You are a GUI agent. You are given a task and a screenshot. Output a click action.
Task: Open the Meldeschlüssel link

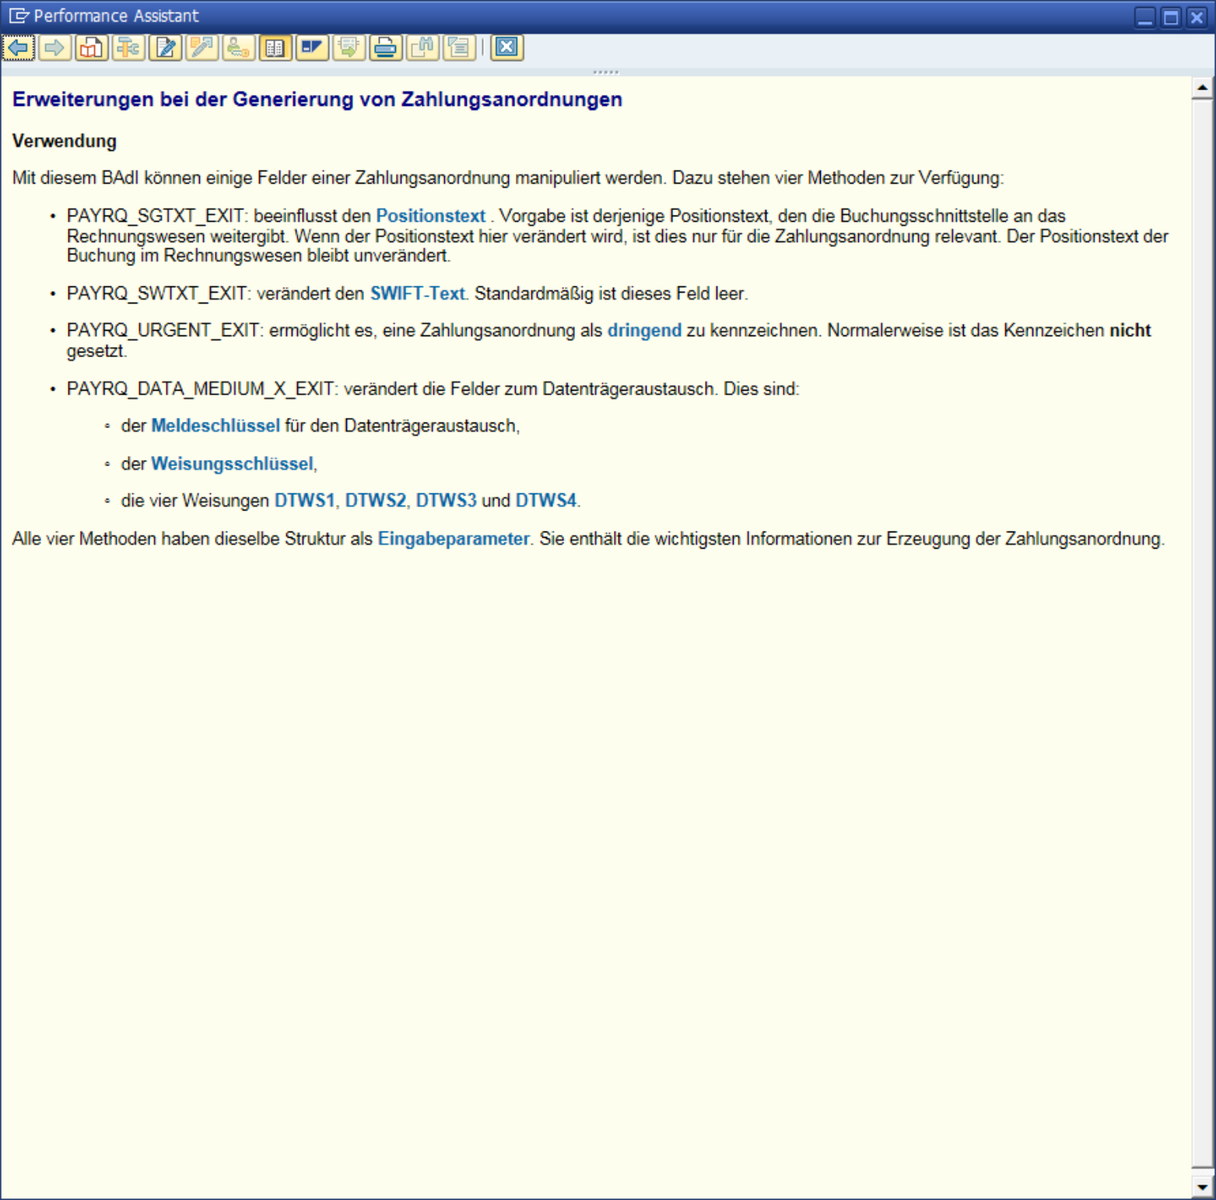coord(215,426)
